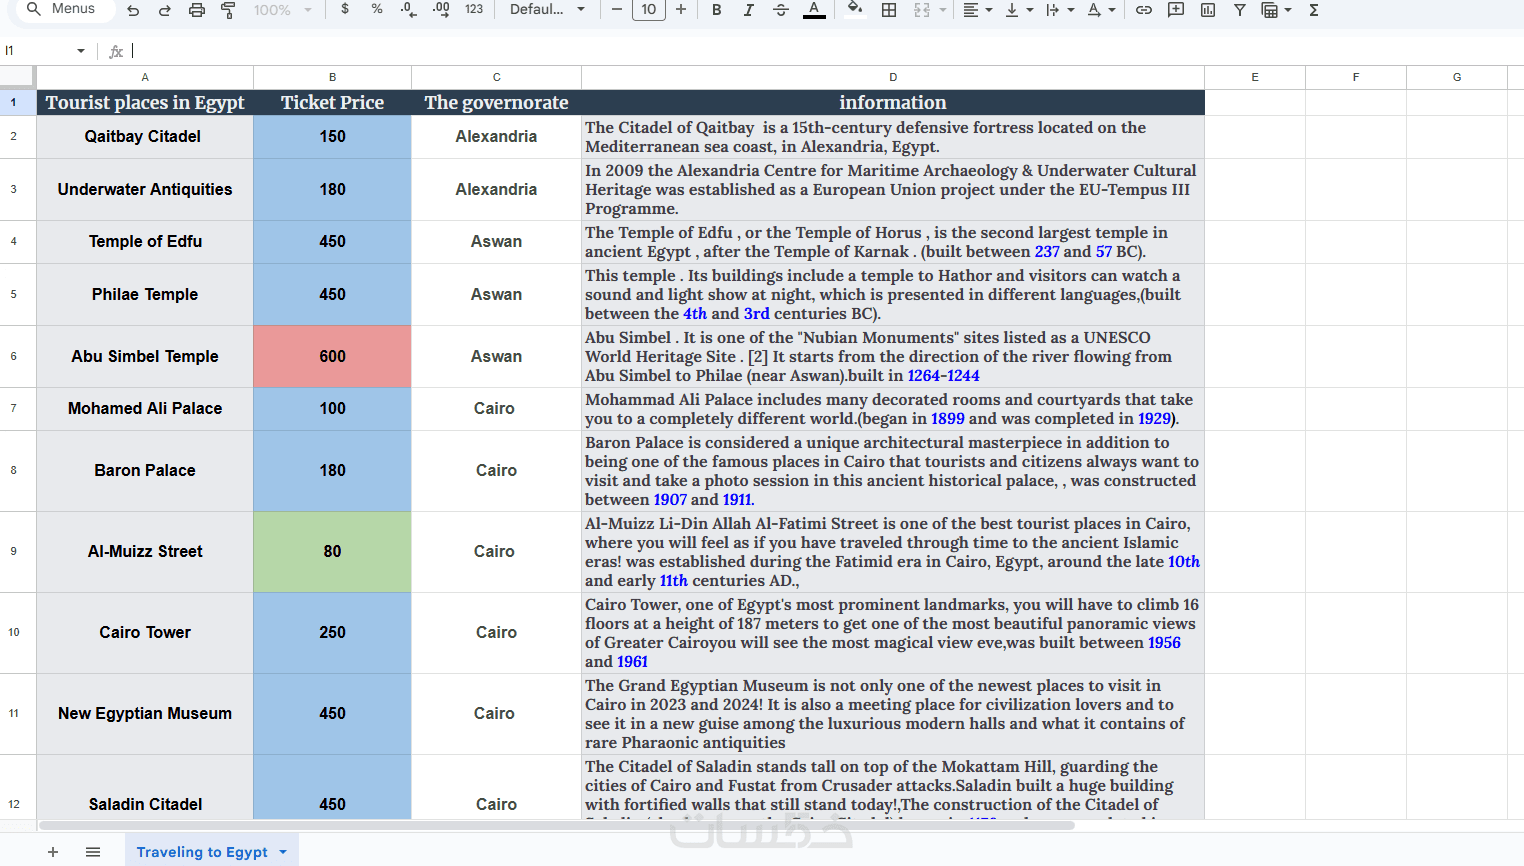Image resolution: width=1524 pixels, height=866 pixels.
Task: Increase decimal places in the toolbar
Action: tap(441, 9)
